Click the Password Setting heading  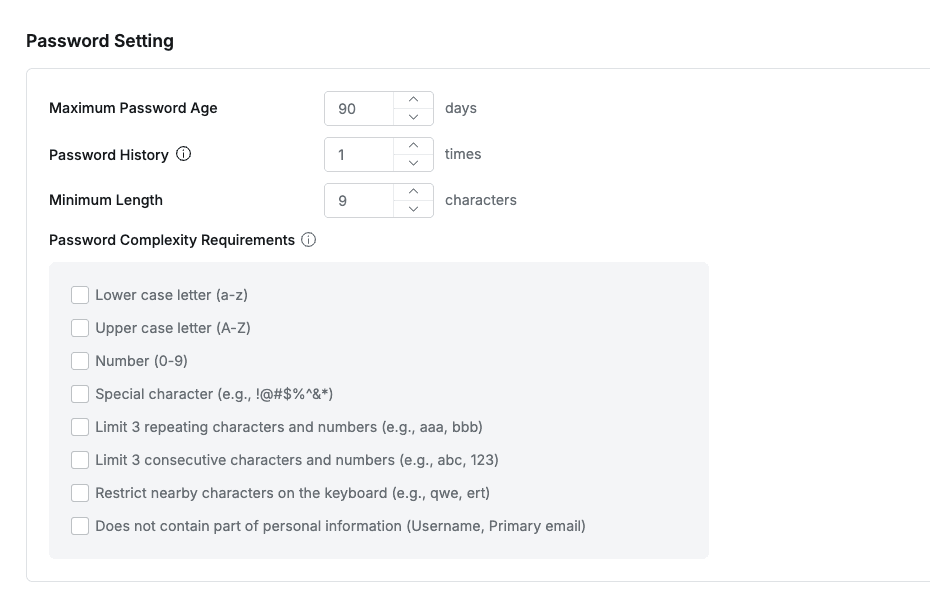100,41
